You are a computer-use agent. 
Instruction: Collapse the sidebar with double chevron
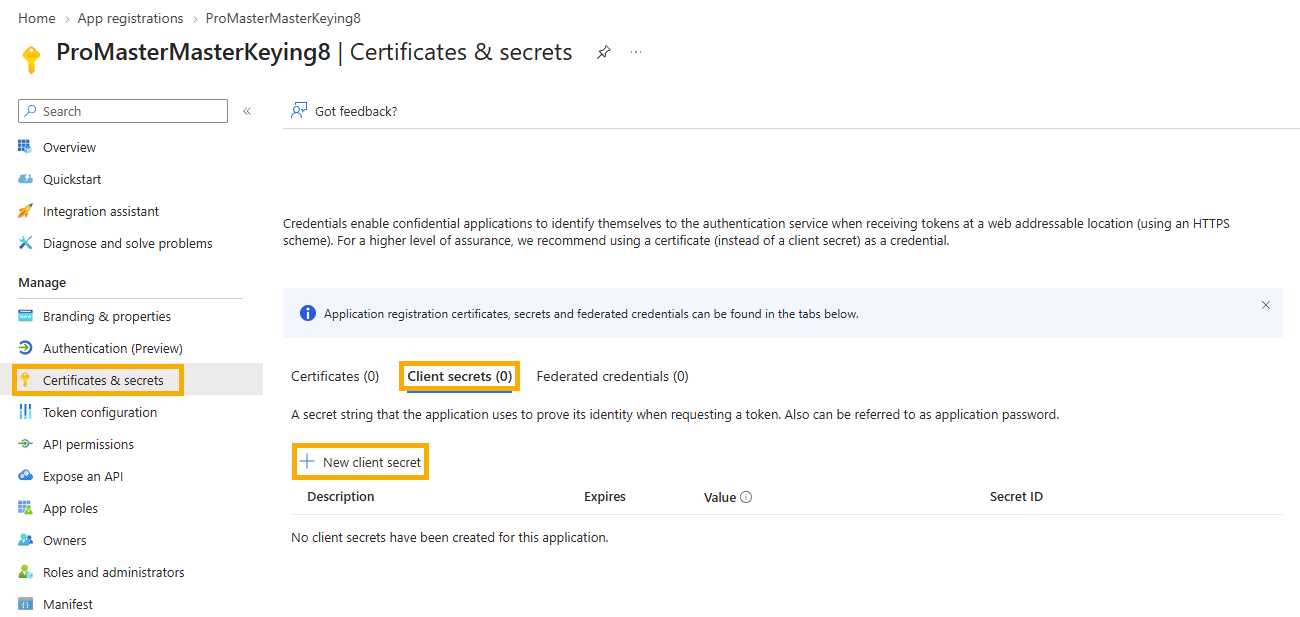click(x=247, y=111)
